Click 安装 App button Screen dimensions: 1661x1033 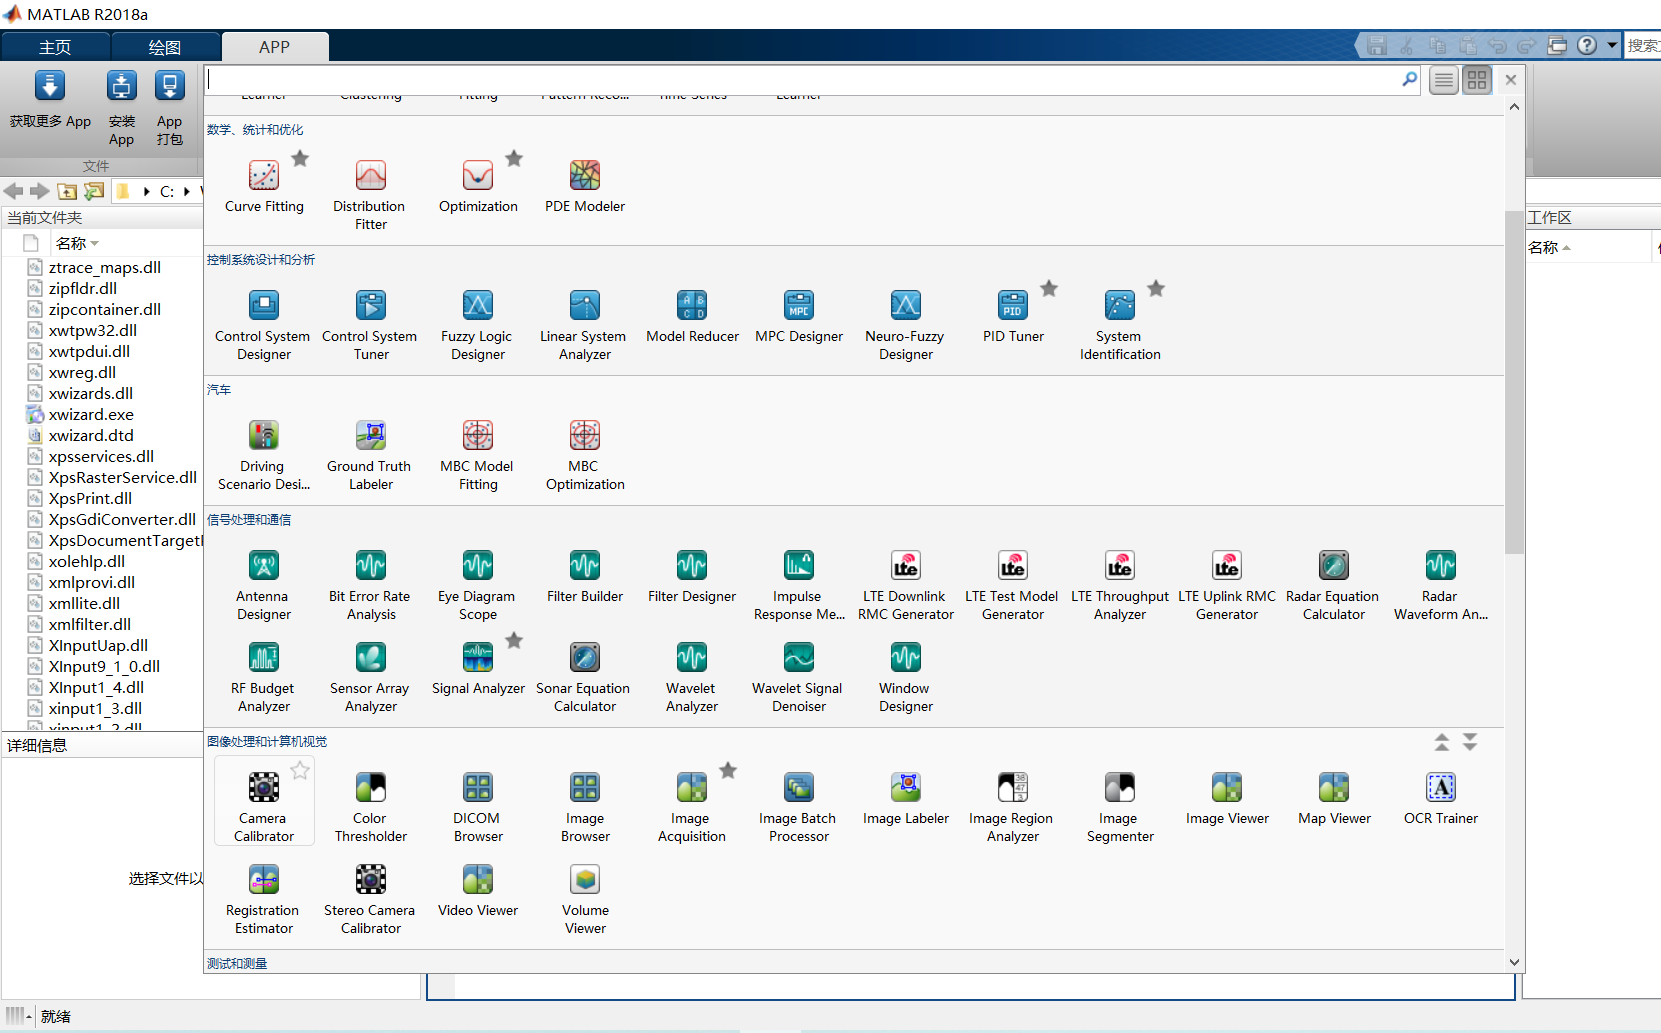[x=122, y=109]
